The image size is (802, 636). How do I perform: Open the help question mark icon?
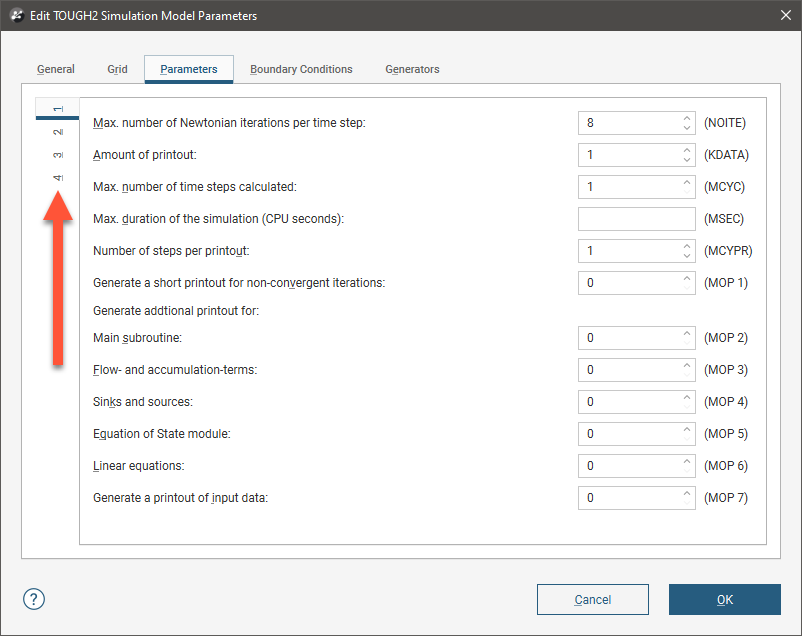pos(34,599)
